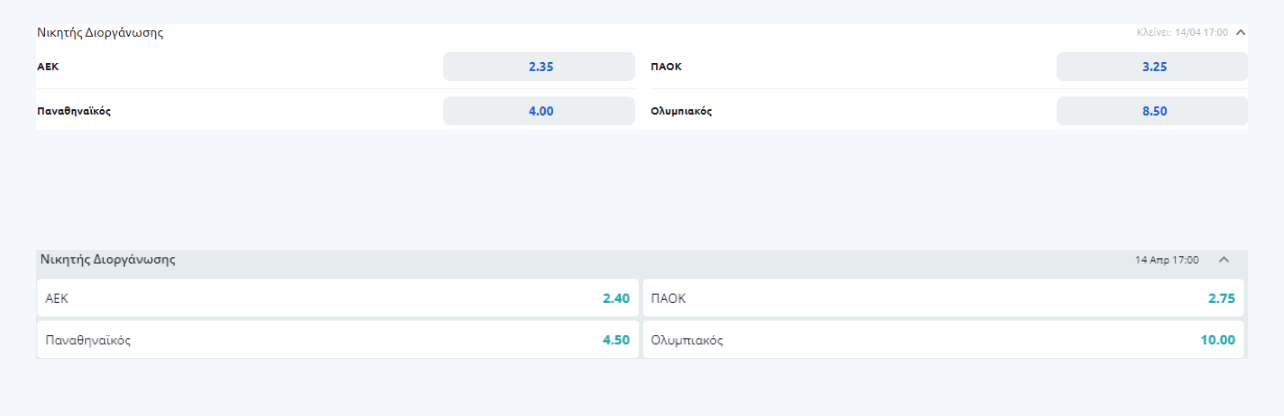Image resolution: width=1284 pixels, height=416 pixels.
Task: Click the ΠΑΟΚ 2.75 selection row
Action: pyautogui.click(x=942, y=298)
